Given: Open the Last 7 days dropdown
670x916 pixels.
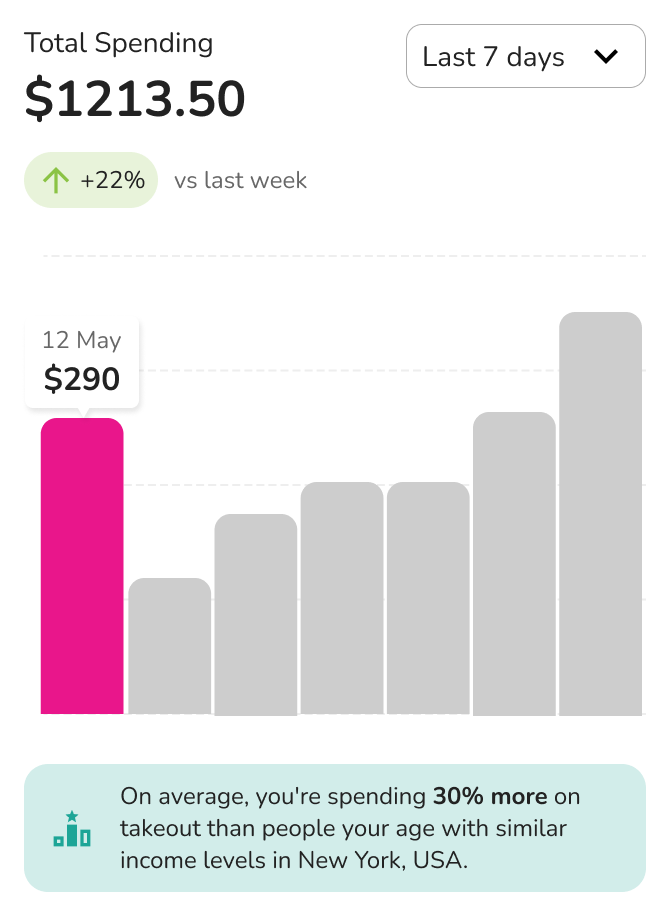Looking at the screenshot, I should (526, 56).
